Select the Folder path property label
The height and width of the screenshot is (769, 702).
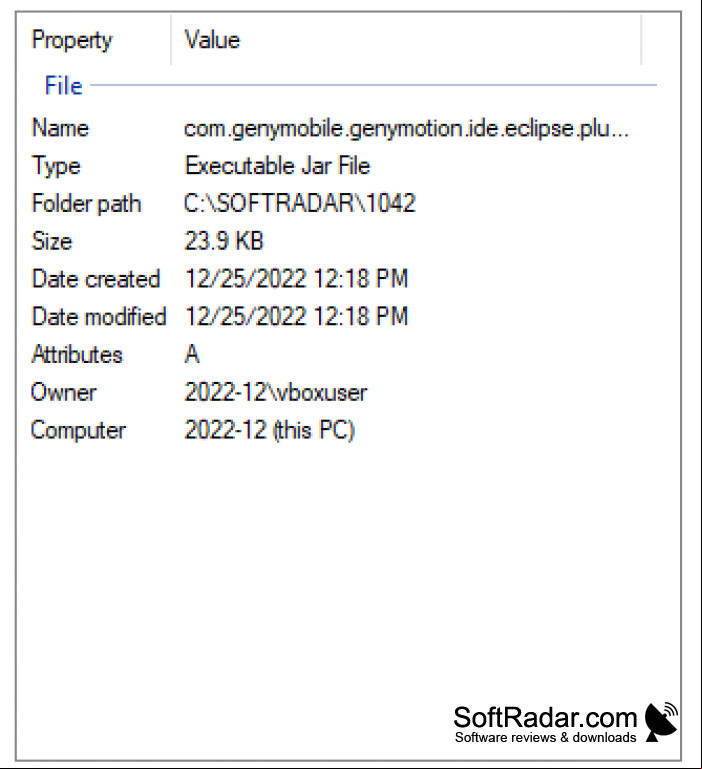(86, 204)
